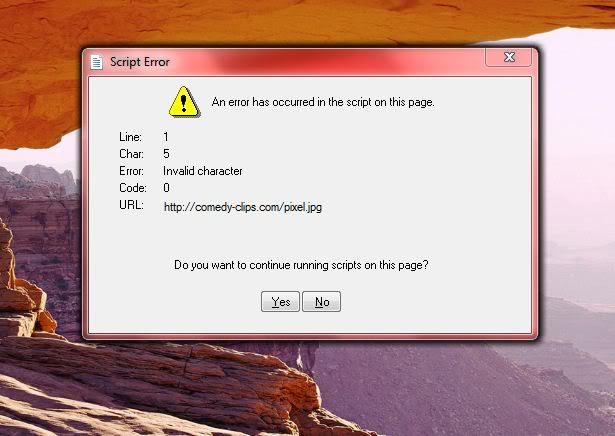Click the Code value 0
Image resolution: width=615 pixels, height=436 pixels.
click(x=166, y=188)
